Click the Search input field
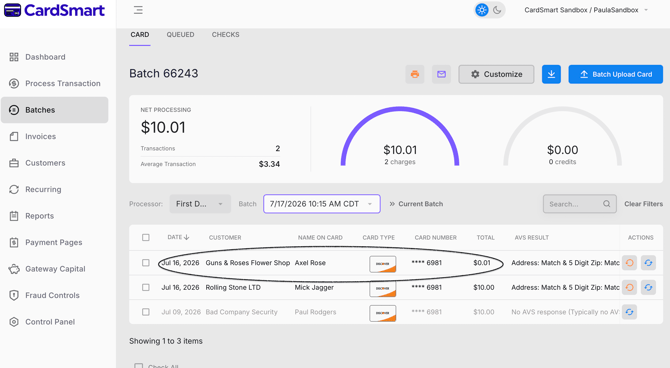This screenshot has height=368, width=670. (x=579, y=204)
